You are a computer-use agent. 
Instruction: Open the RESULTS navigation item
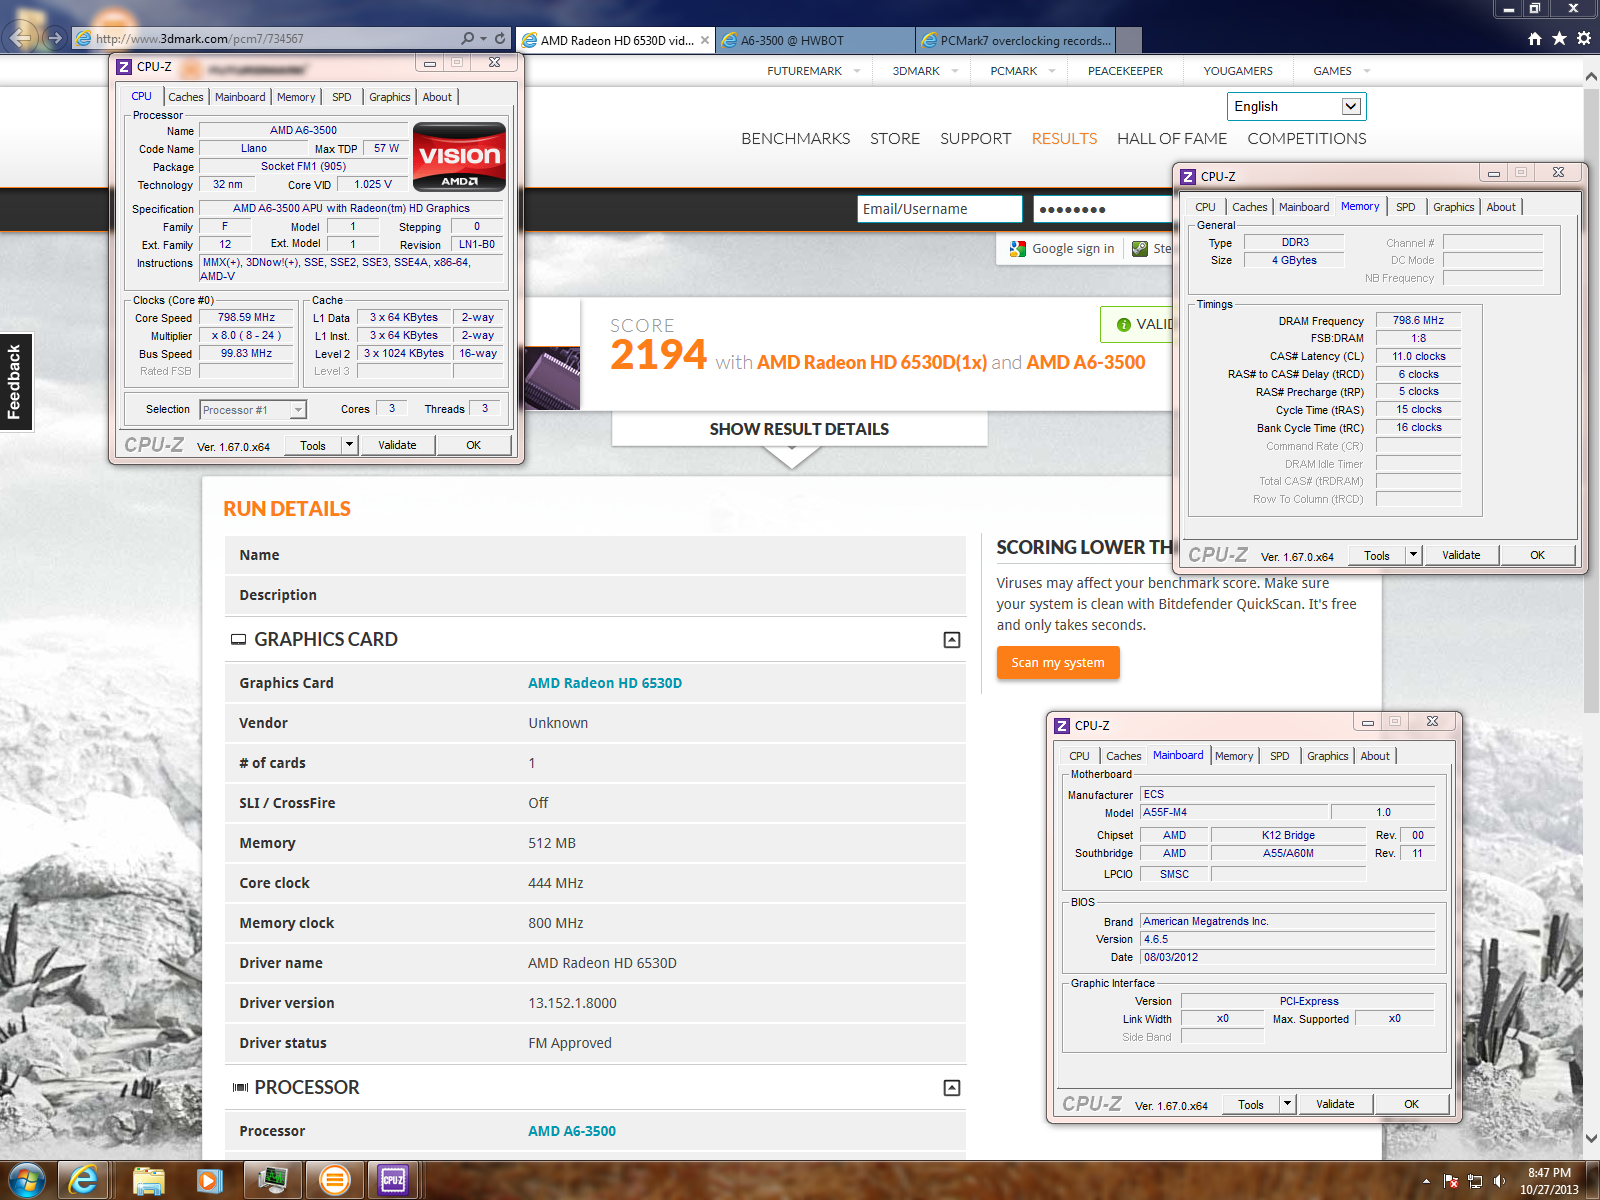pos(1064,138)
